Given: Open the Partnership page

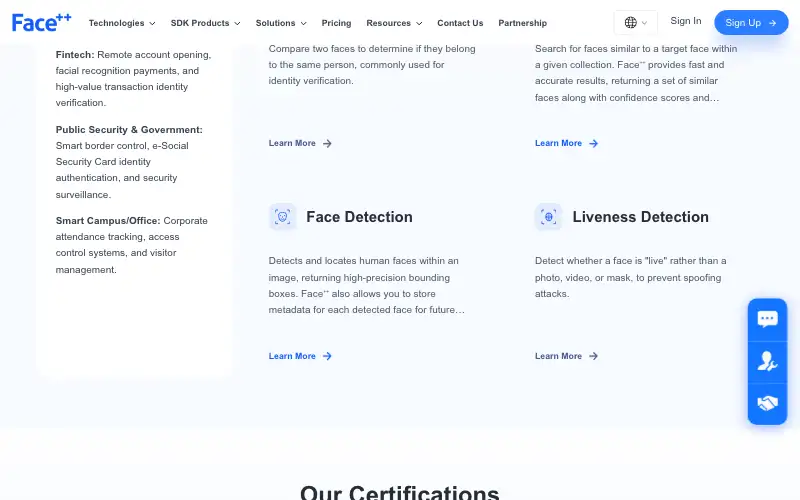Looking at the screenshot, I should [522, 23].
